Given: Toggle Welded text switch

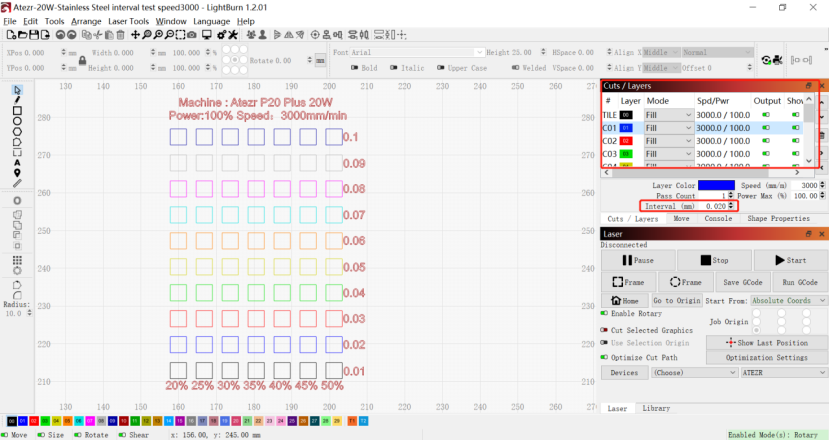Looking at the screenshot, I should point(515,68).
